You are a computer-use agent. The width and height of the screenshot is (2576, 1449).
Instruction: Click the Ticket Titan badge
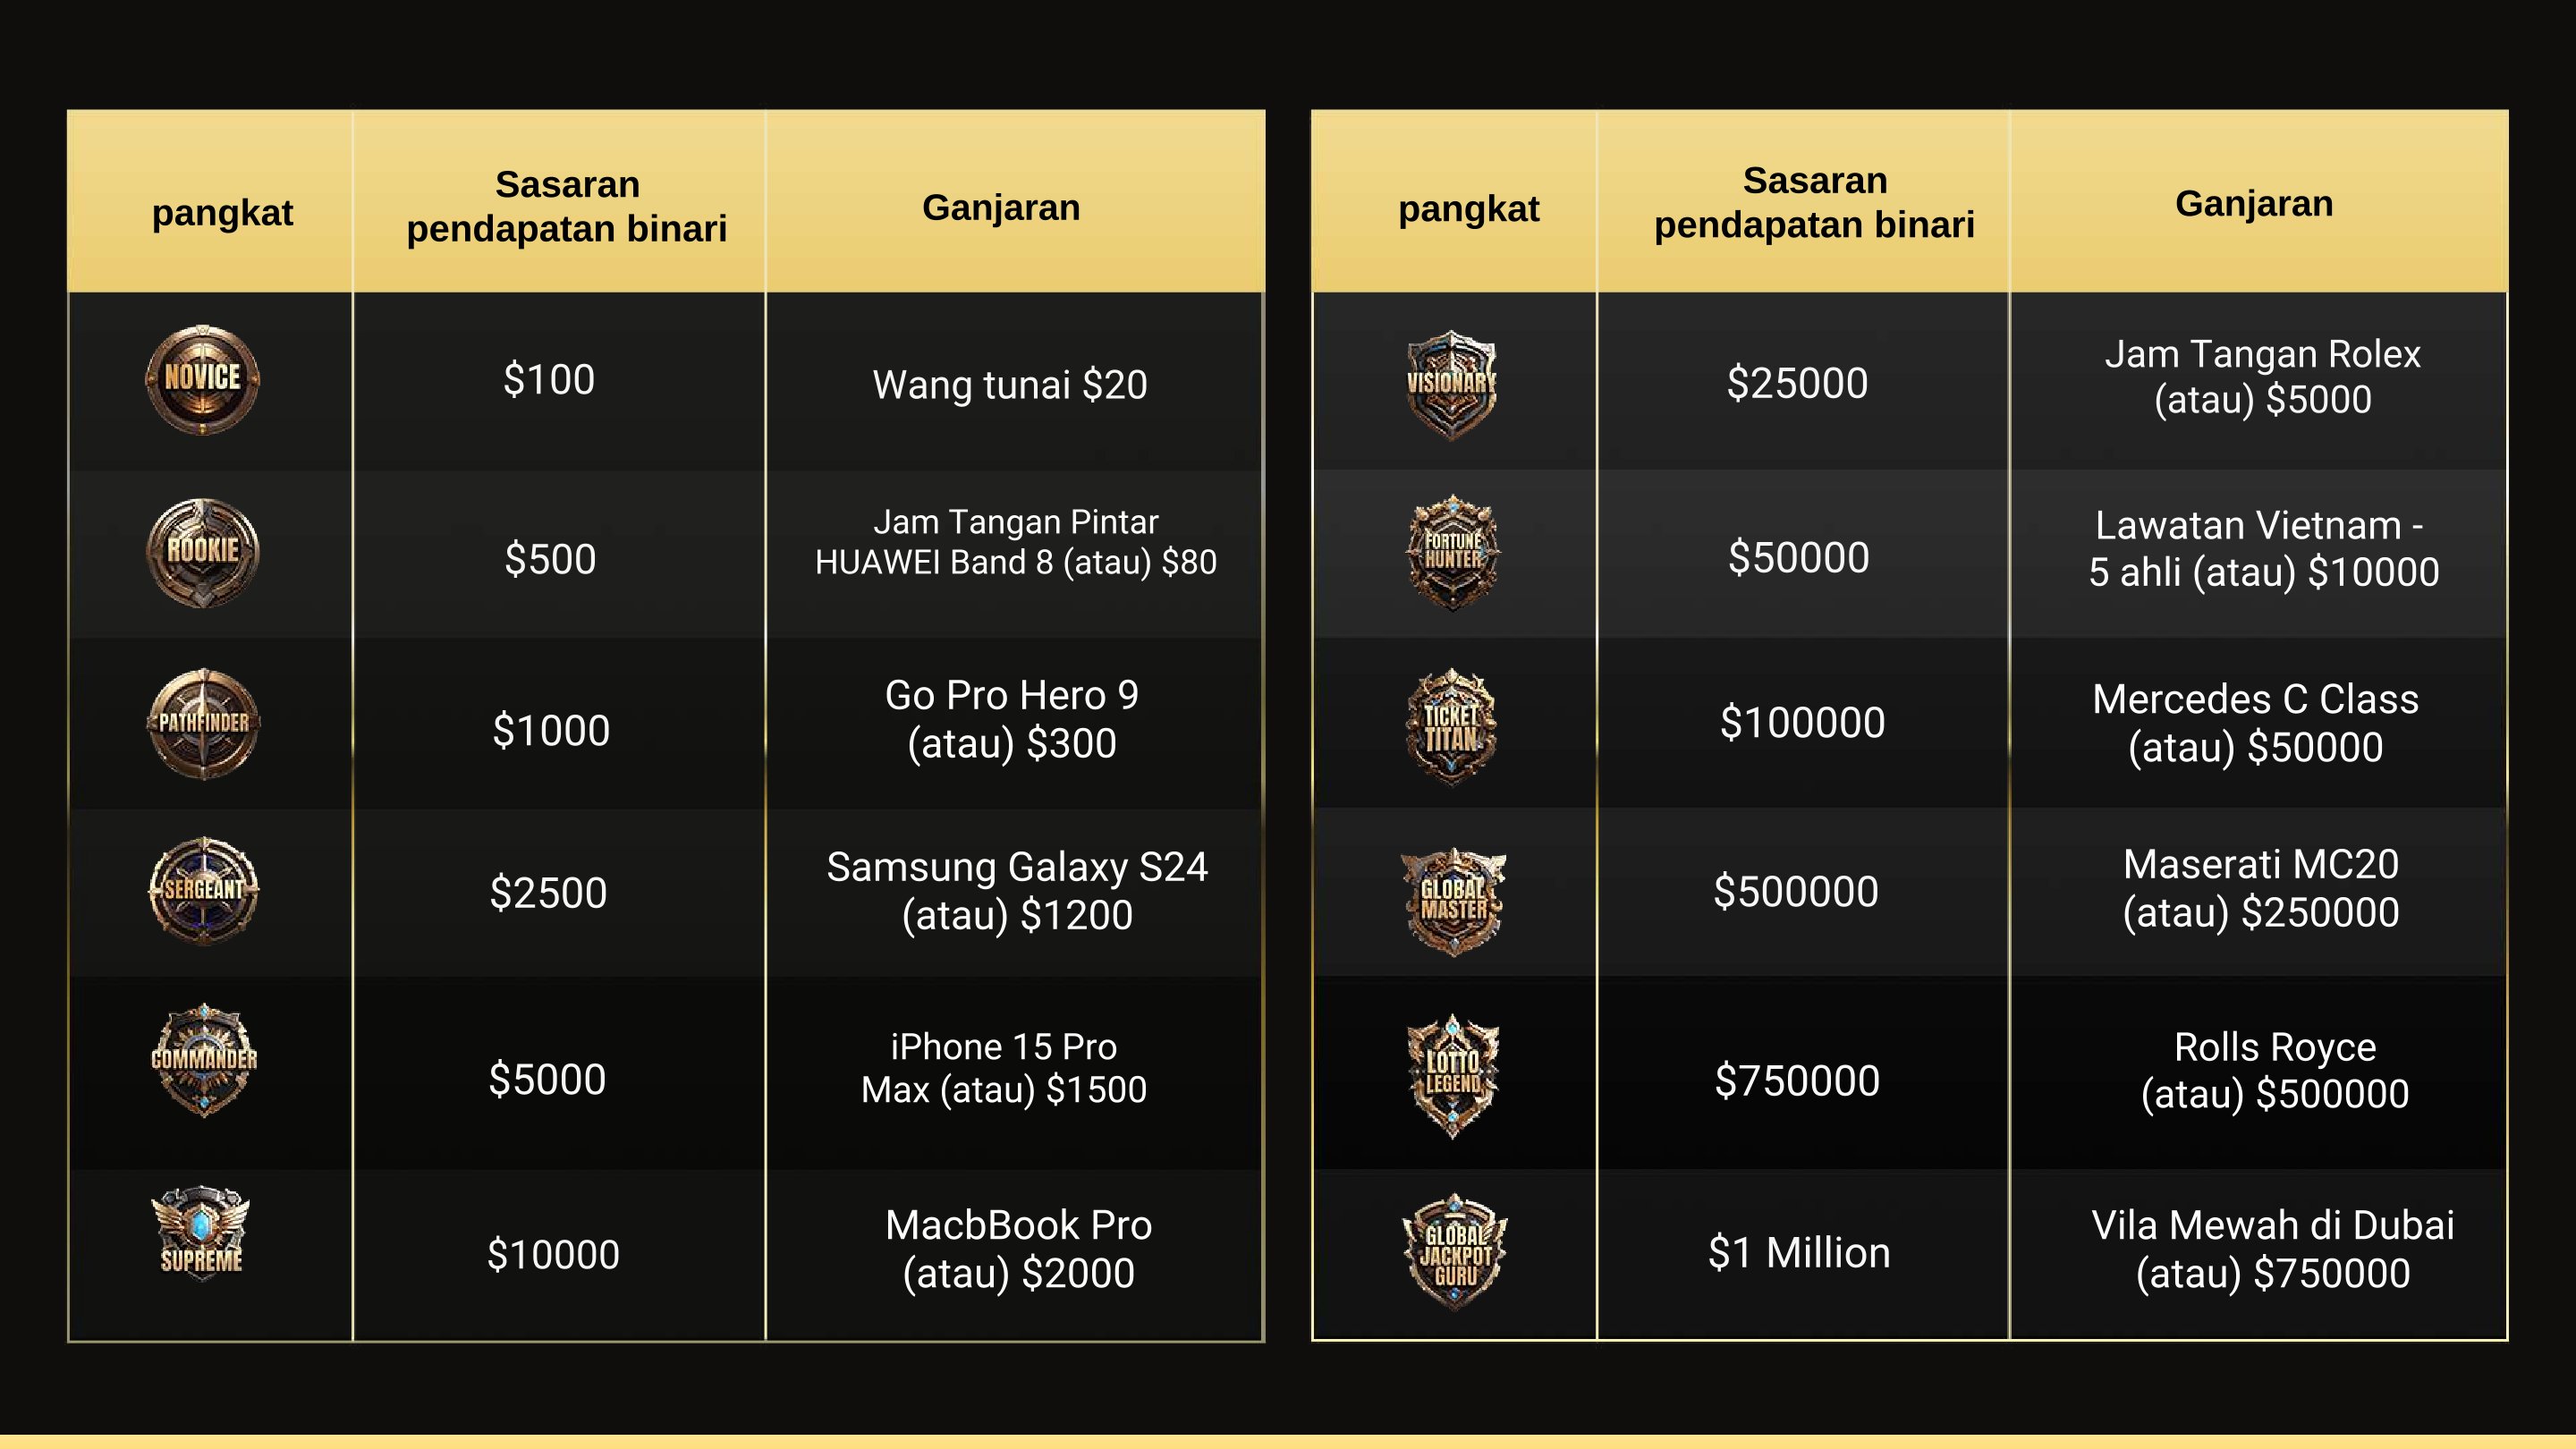[x=1451, y=727]
